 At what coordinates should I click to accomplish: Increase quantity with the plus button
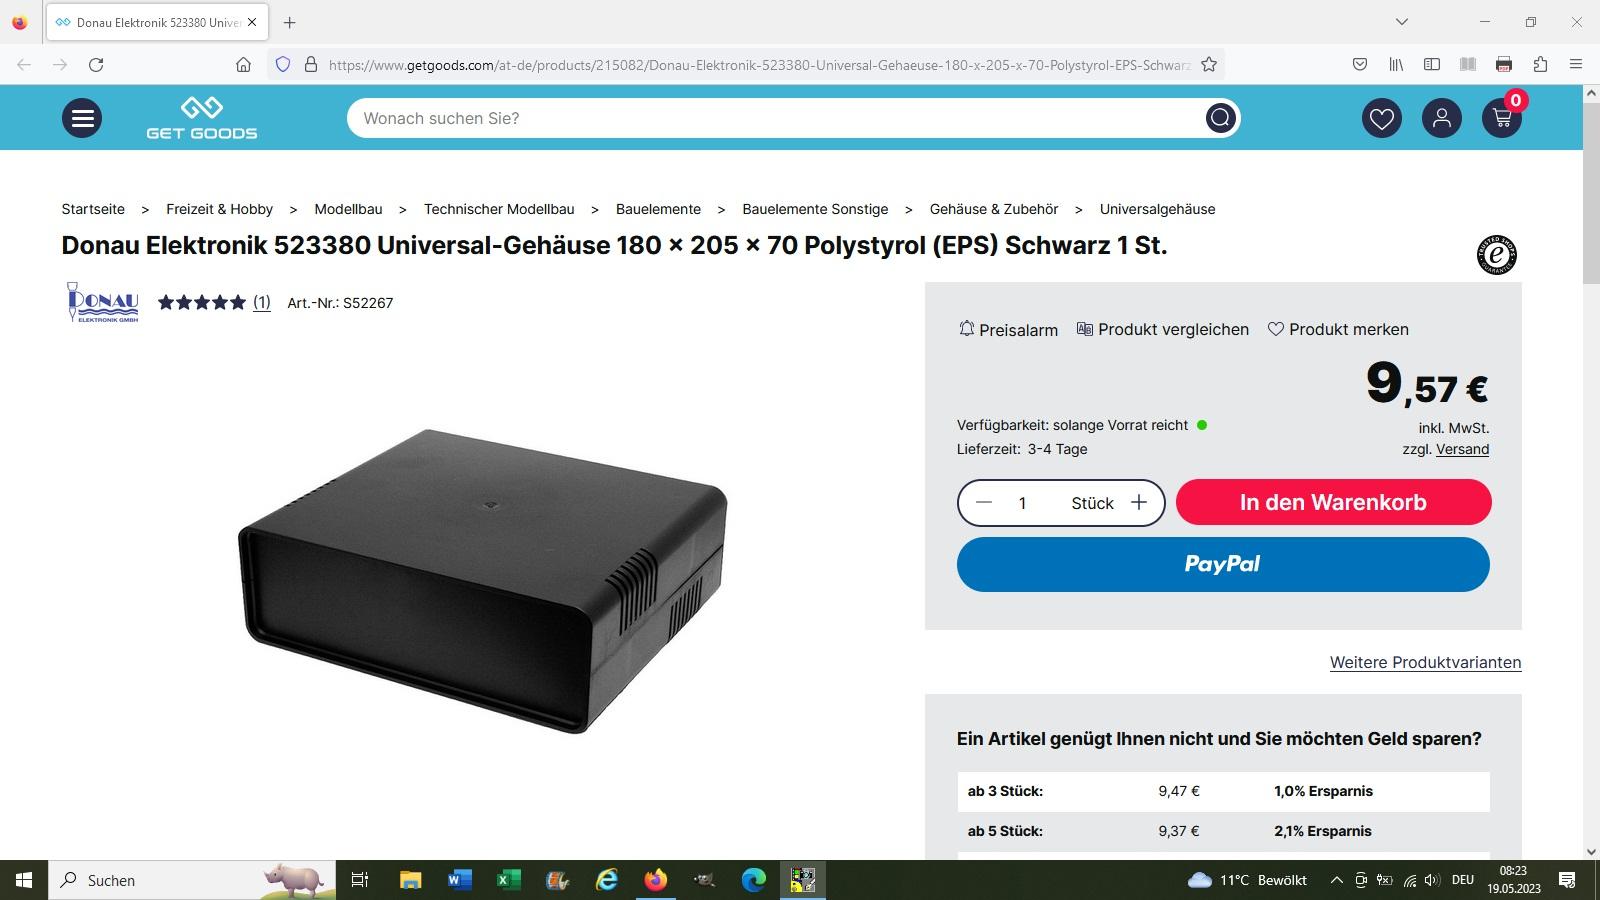[x=1139, y=502]
